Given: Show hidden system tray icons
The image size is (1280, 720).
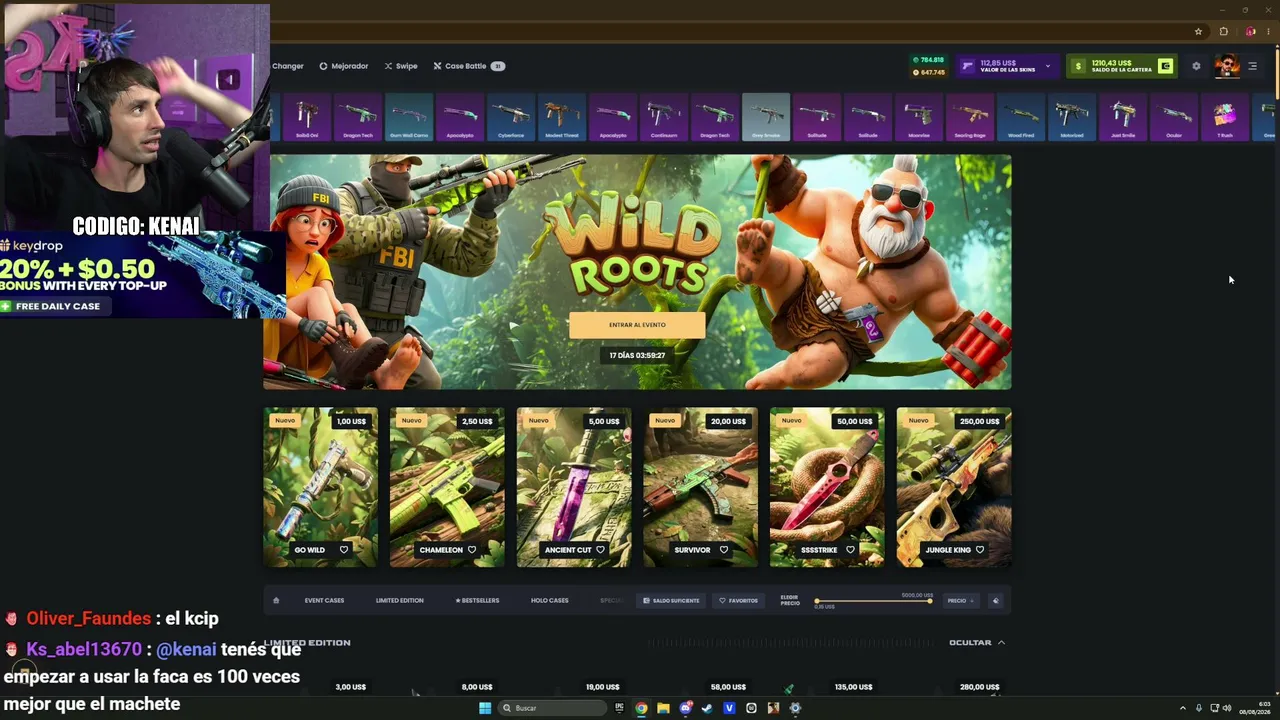Looking at the screenshot, I should tap(1182, 708).
